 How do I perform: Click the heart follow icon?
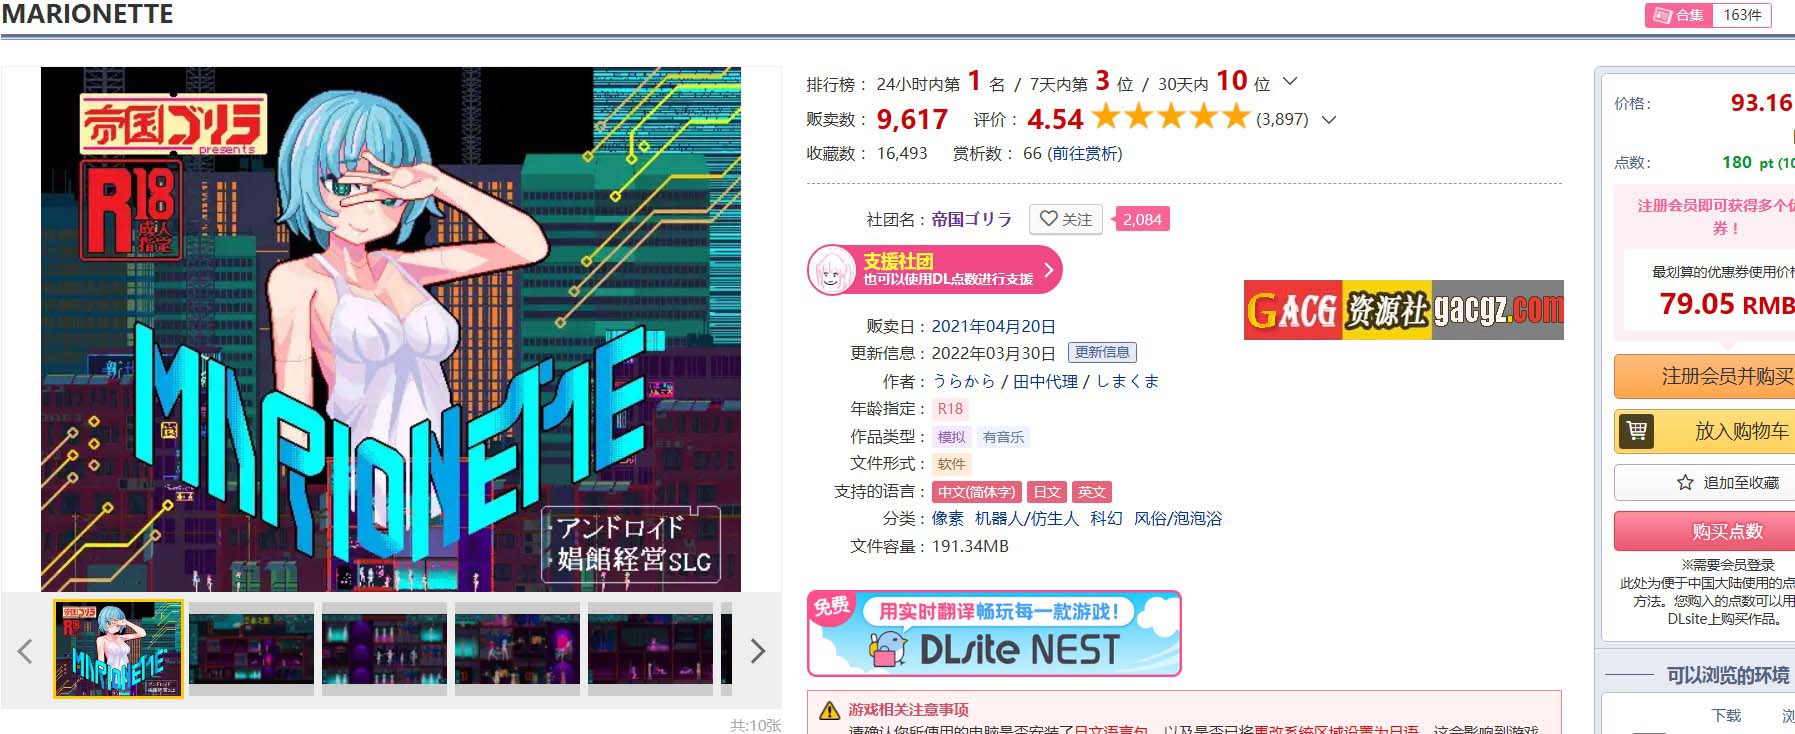point(1048,219)
